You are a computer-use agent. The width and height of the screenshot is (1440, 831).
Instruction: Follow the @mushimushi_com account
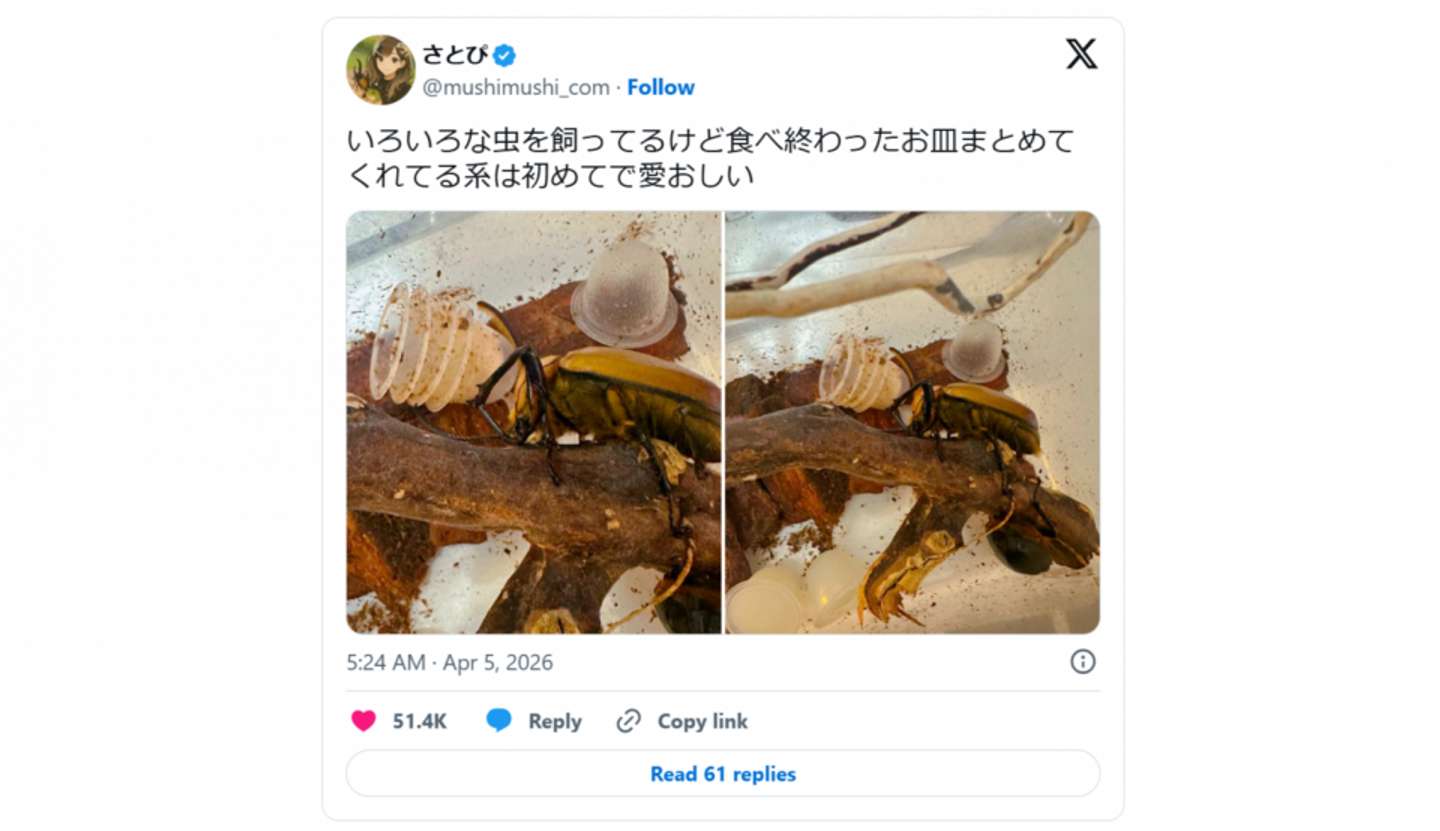(x=660, y=87)
